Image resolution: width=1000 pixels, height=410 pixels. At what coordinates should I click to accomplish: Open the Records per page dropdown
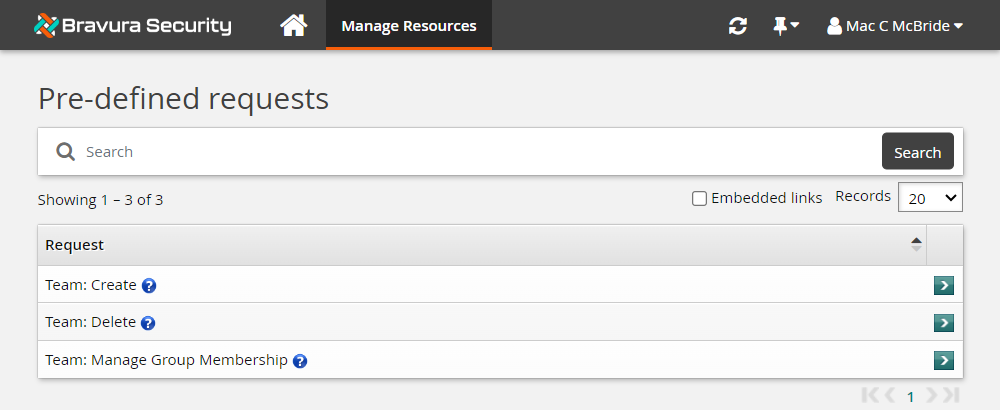930,198
